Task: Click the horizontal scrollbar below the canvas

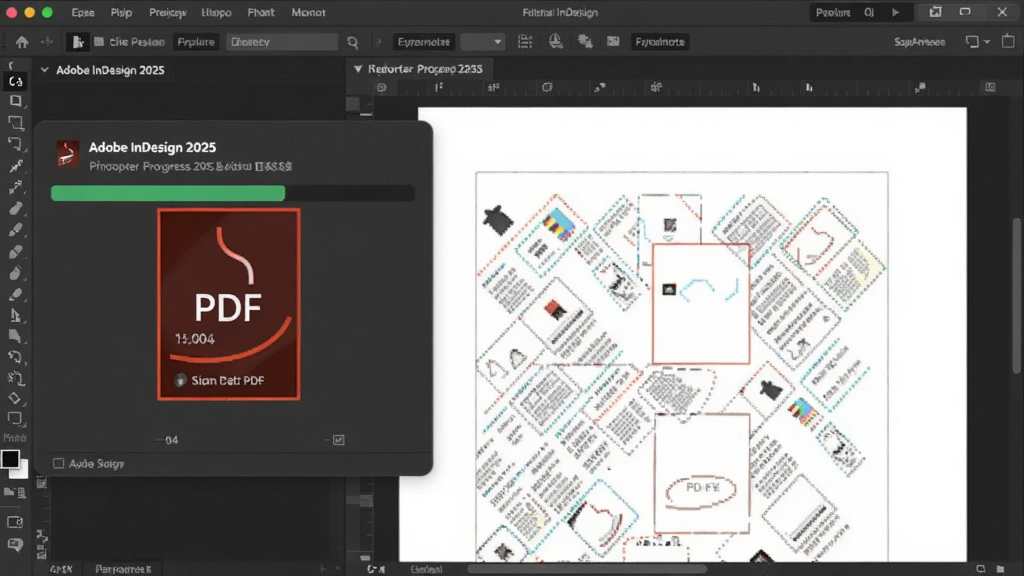Action: pyautogui.click(x=588, y=569)
